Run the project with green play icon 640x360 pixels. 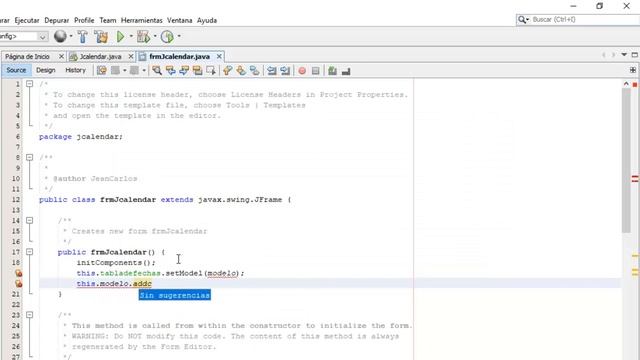(x=120, y=37)
